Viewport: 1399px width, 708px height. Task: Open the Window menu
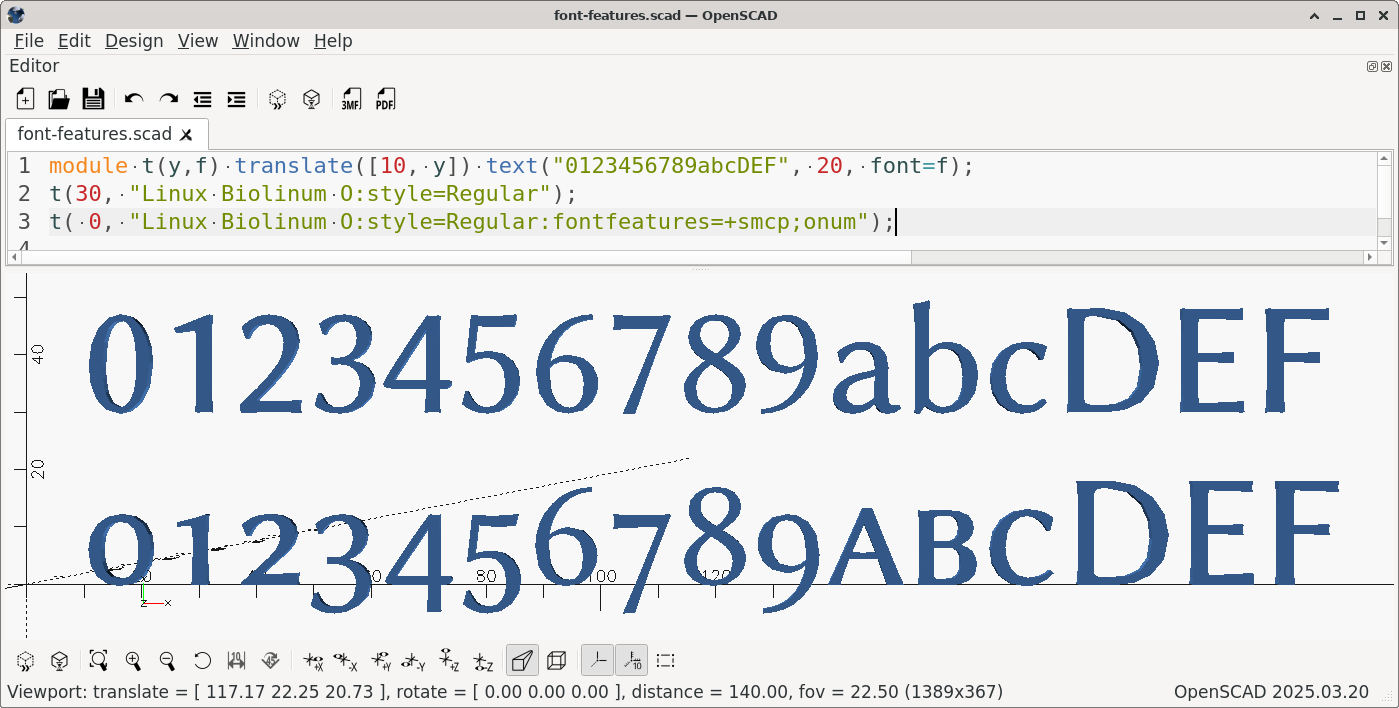(x=266, y=41)
